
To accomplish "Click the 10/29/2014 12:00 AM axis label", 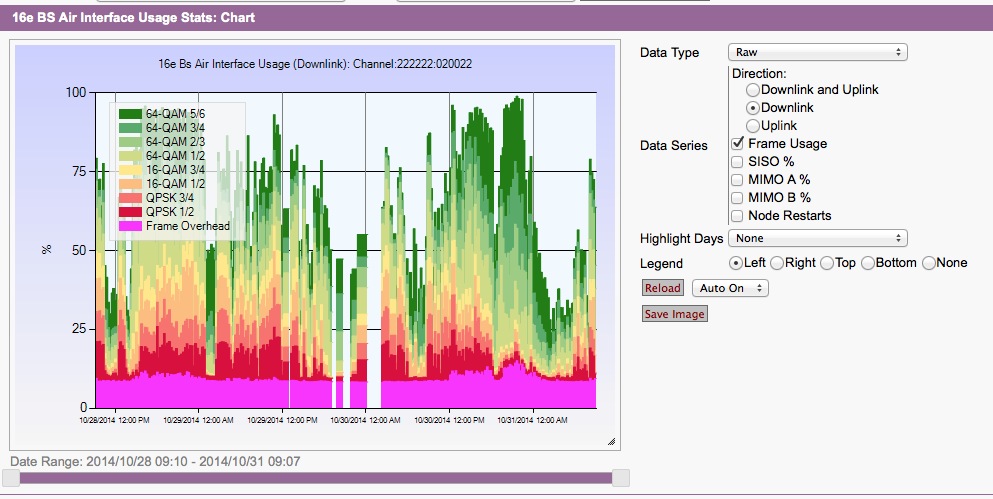I will [198, 420].
